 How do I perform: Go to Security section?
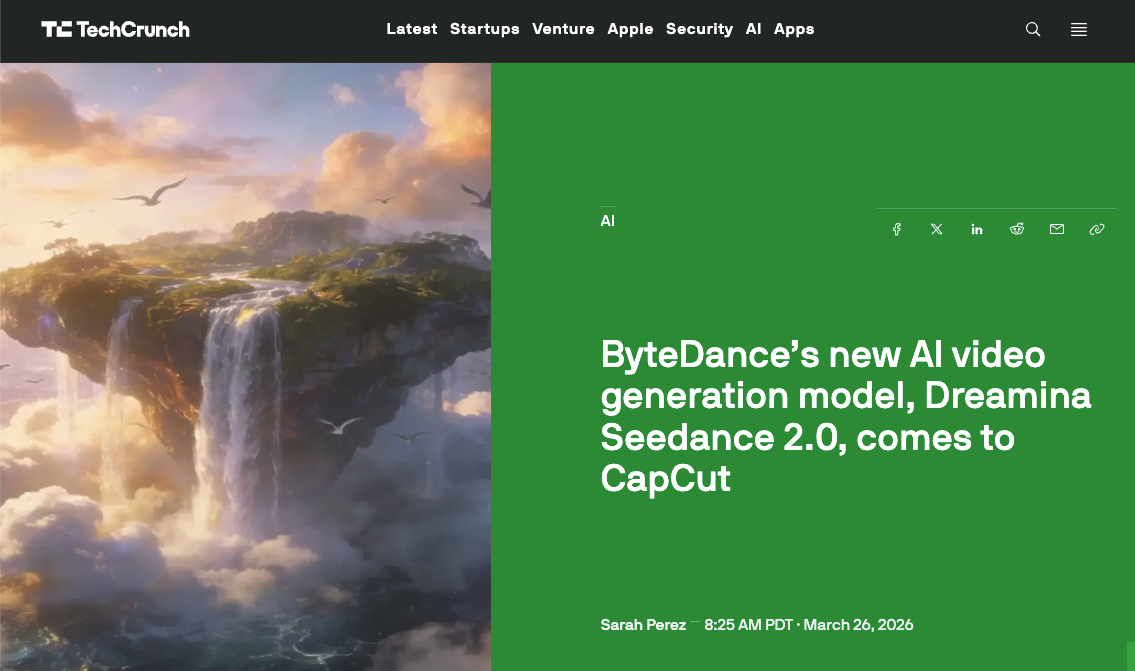tap(699, 29)
